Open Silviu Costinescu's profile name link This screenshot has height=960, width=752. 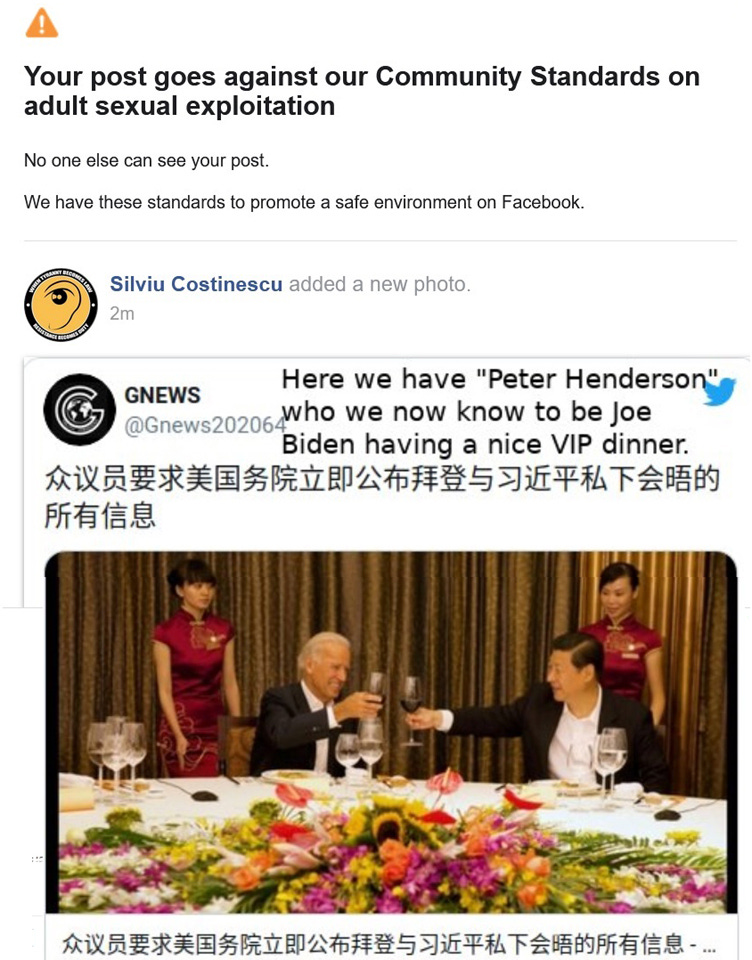coord(196,284)
